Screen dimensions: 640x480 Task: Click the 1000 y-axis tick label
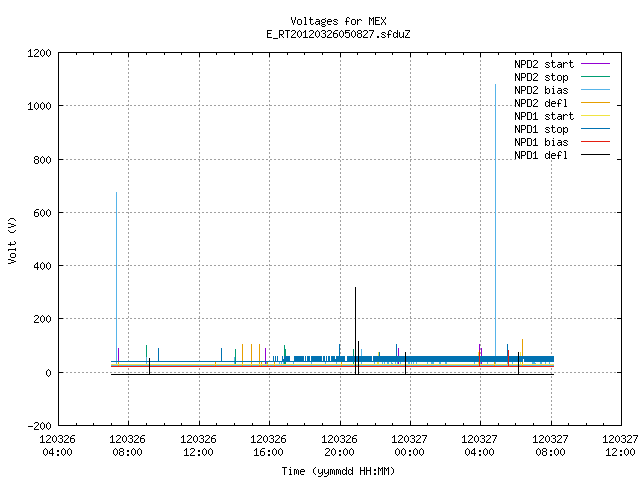[x=39, y=107]
